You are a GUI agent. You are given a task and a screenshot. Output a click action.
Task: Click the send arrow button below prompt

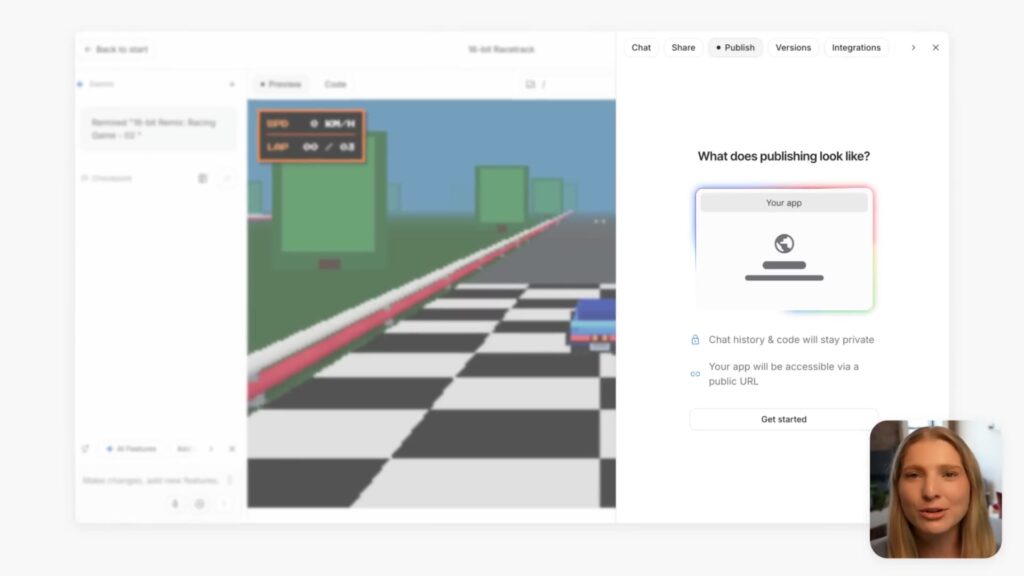click(x=224, y=504)
